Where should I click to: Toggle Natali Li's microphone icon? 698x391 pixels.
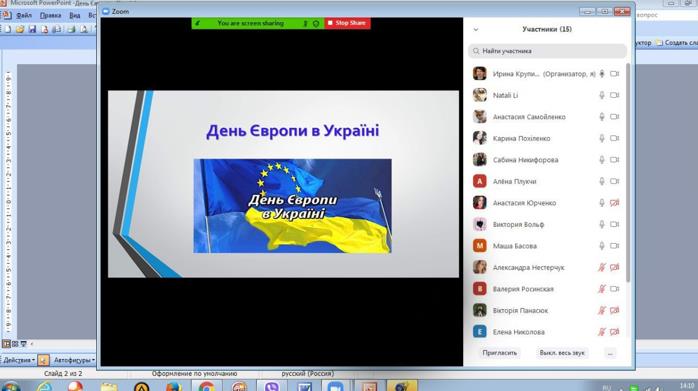pyautogui.click(x=601, y=95)
